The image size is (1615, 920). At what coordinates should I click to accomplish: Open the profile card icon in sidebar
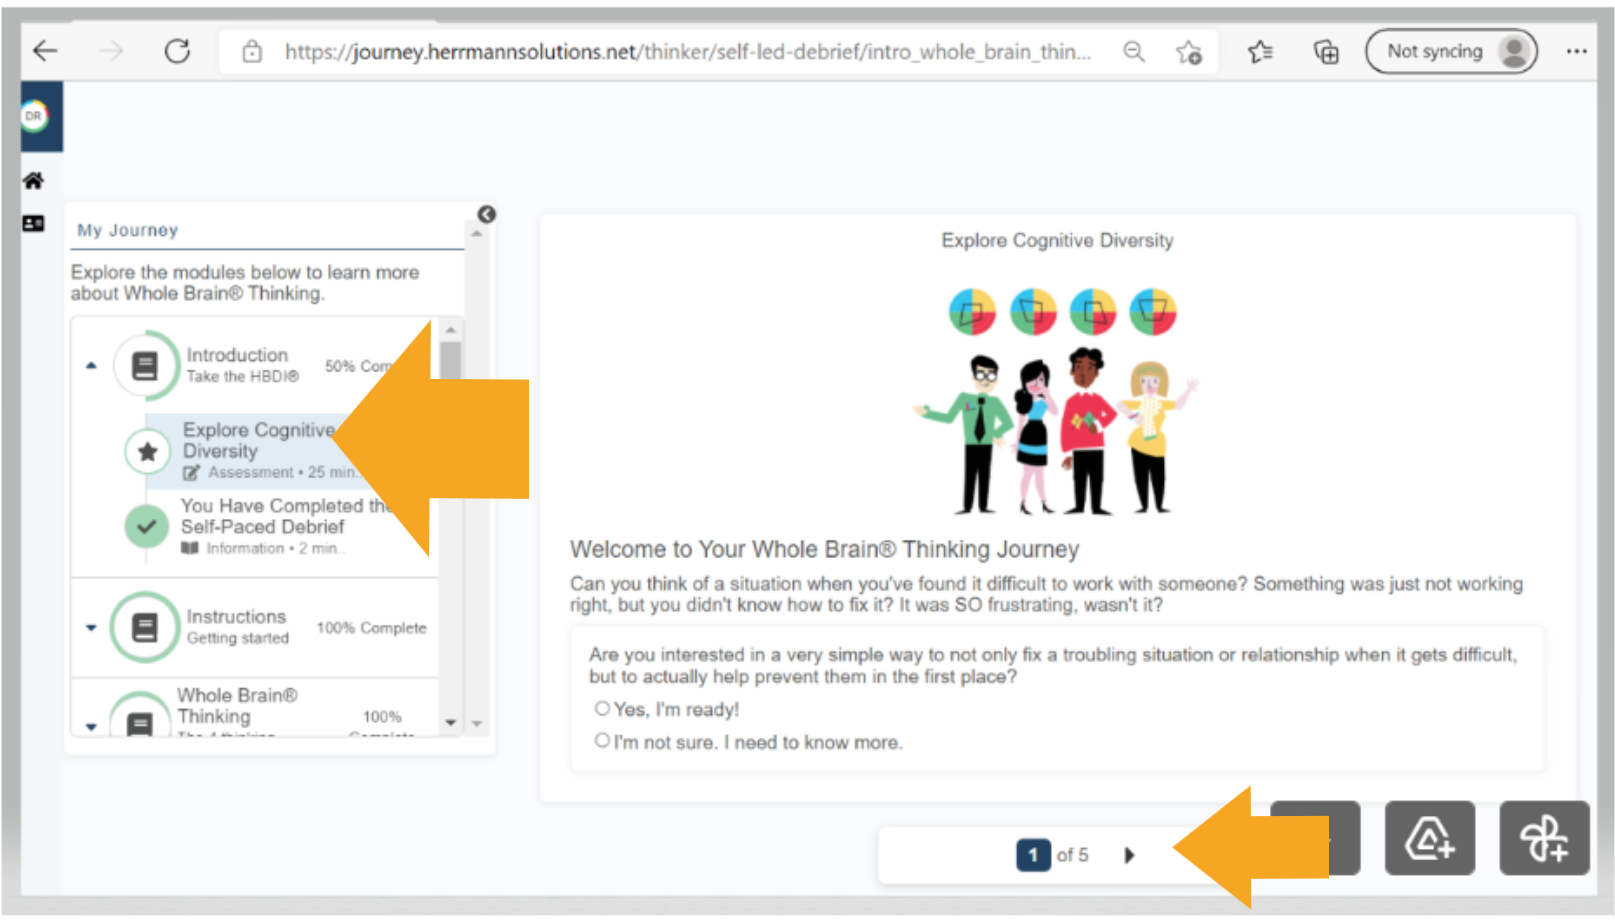[x=33, y=223]
